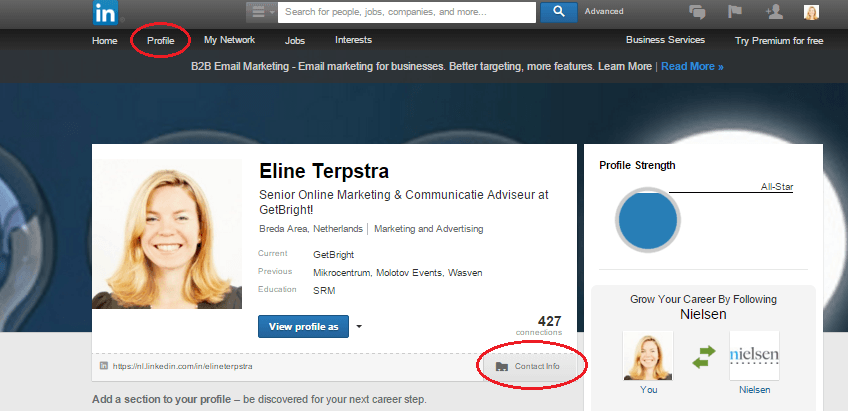
Task: Open the messages speech bubble icon
Action: point(699,12)
